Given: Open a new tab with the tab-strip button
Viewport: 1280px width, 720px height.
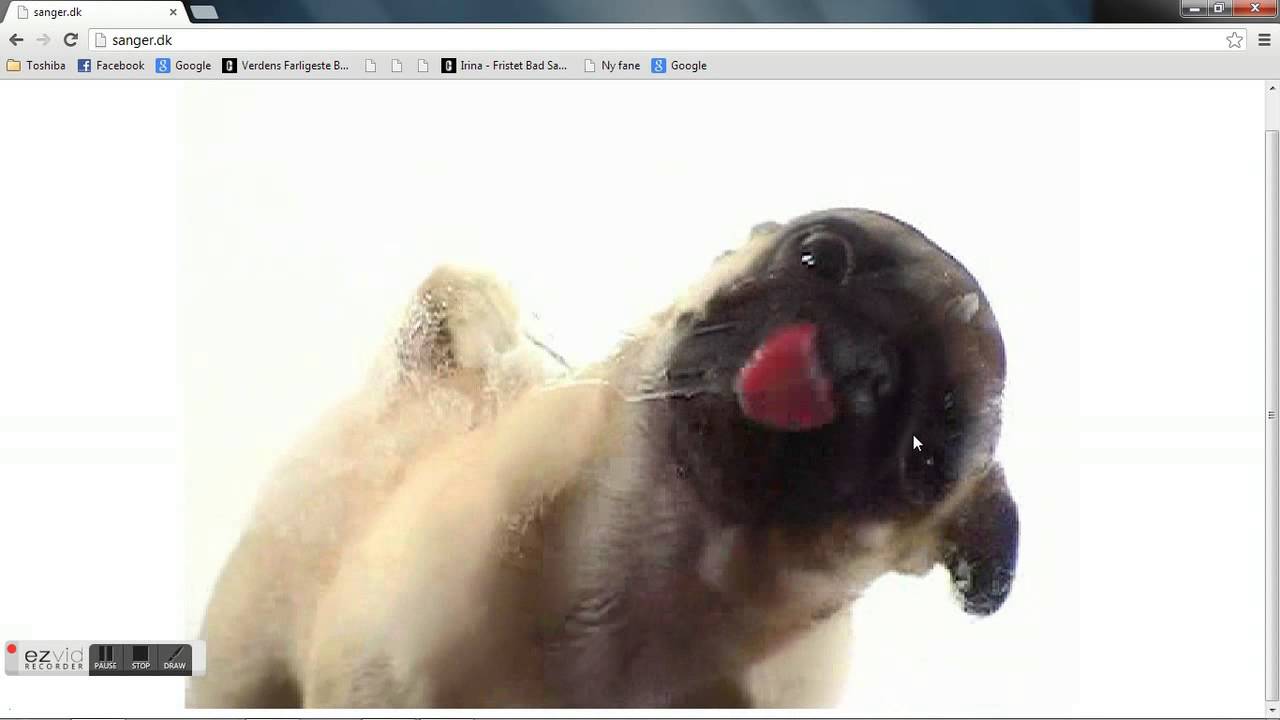Looking at the screenshot, I should (204, 12).
